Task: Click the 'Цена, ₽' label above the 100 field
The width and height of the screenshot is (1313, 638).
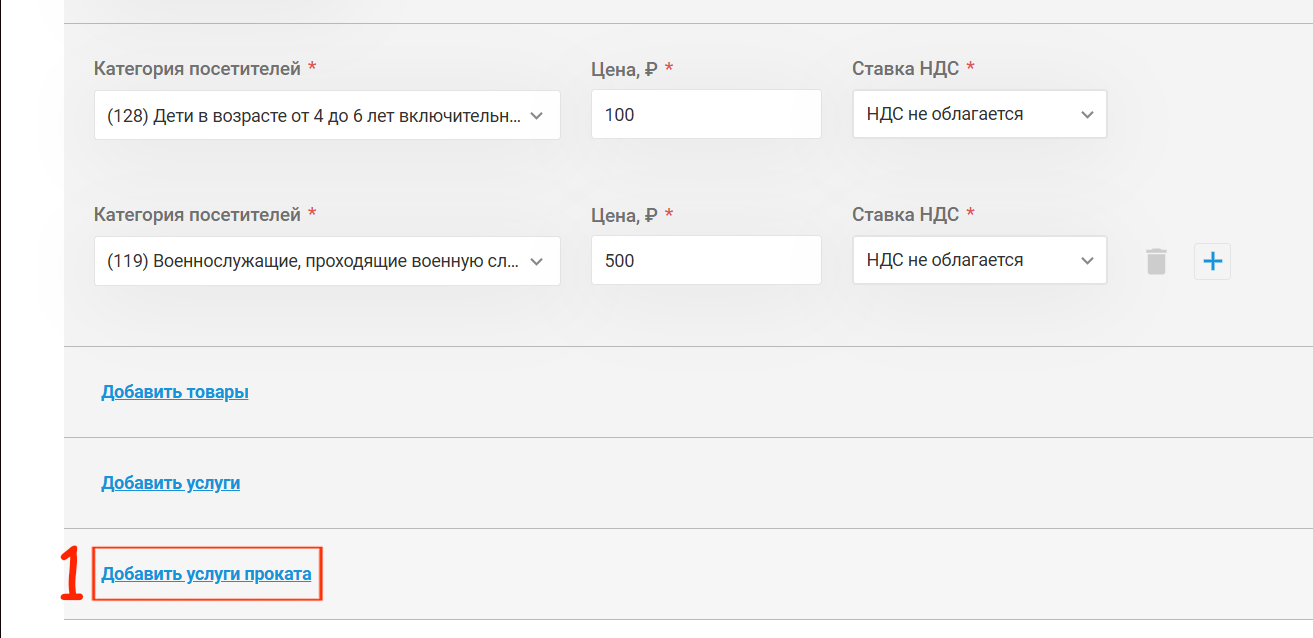Action: [624, 69]
